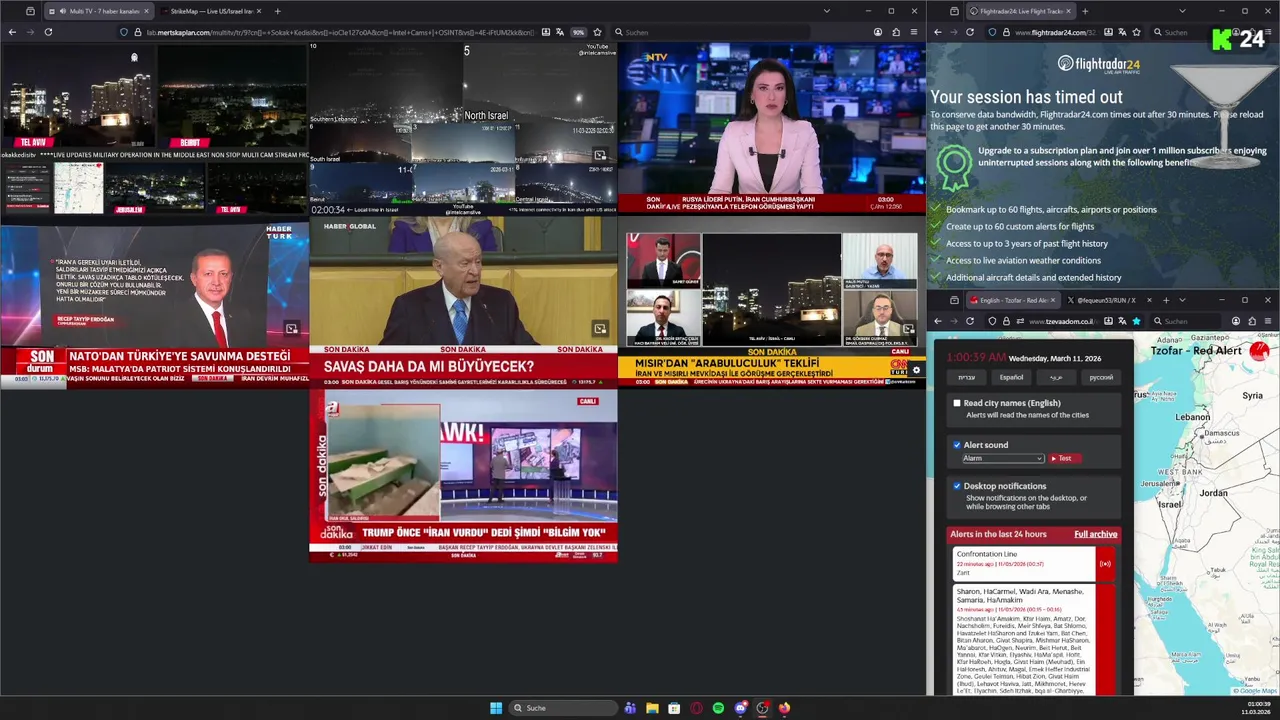Viewport: 1280px width, 720px height.
Task: Open new tab in the Flightradar24 window
Action: (x=1085, y=11)
